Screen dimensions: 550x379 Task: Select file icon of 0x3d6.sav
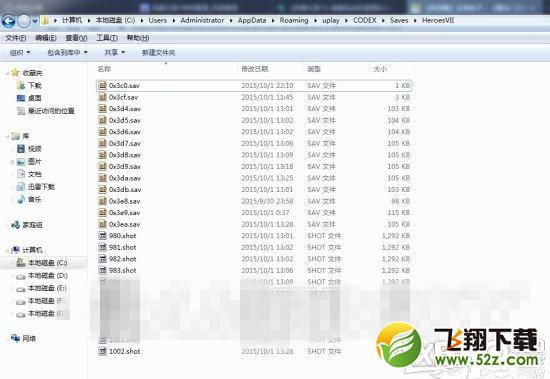pyautogui.click(x=102, y=132)
